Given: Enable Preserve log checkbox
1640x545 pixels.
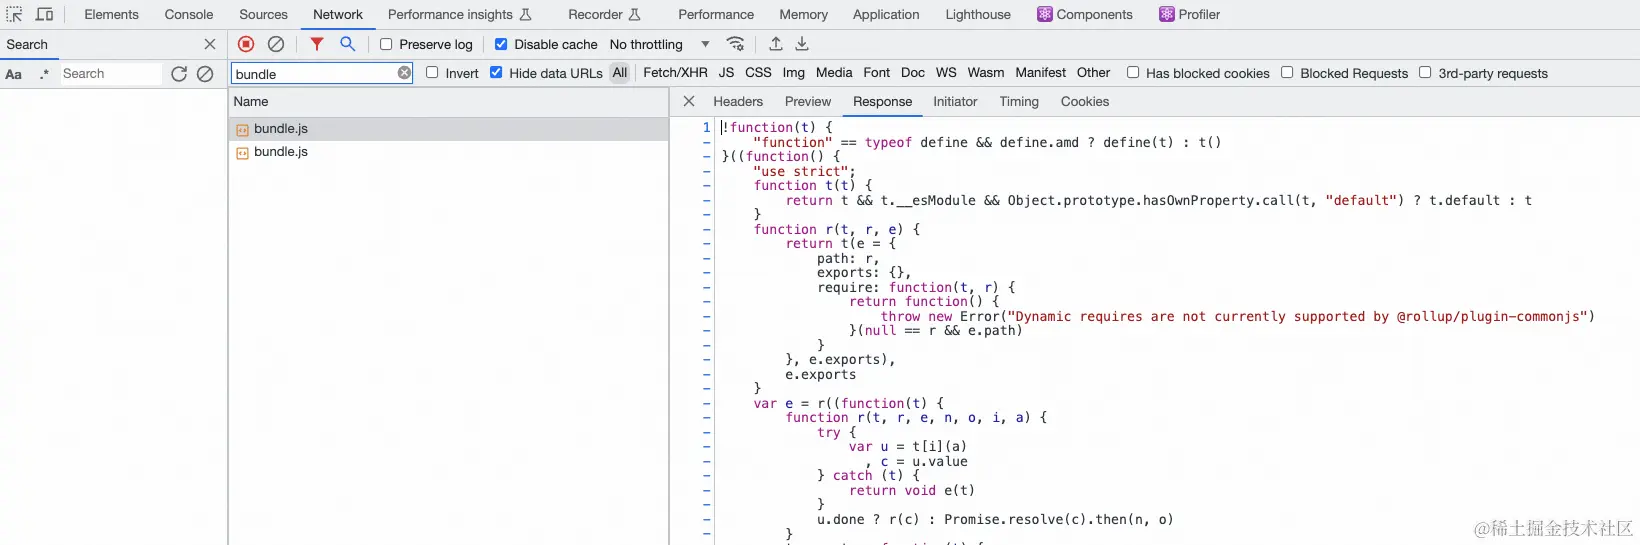Looking at the screenshot, I should (386, 44).
